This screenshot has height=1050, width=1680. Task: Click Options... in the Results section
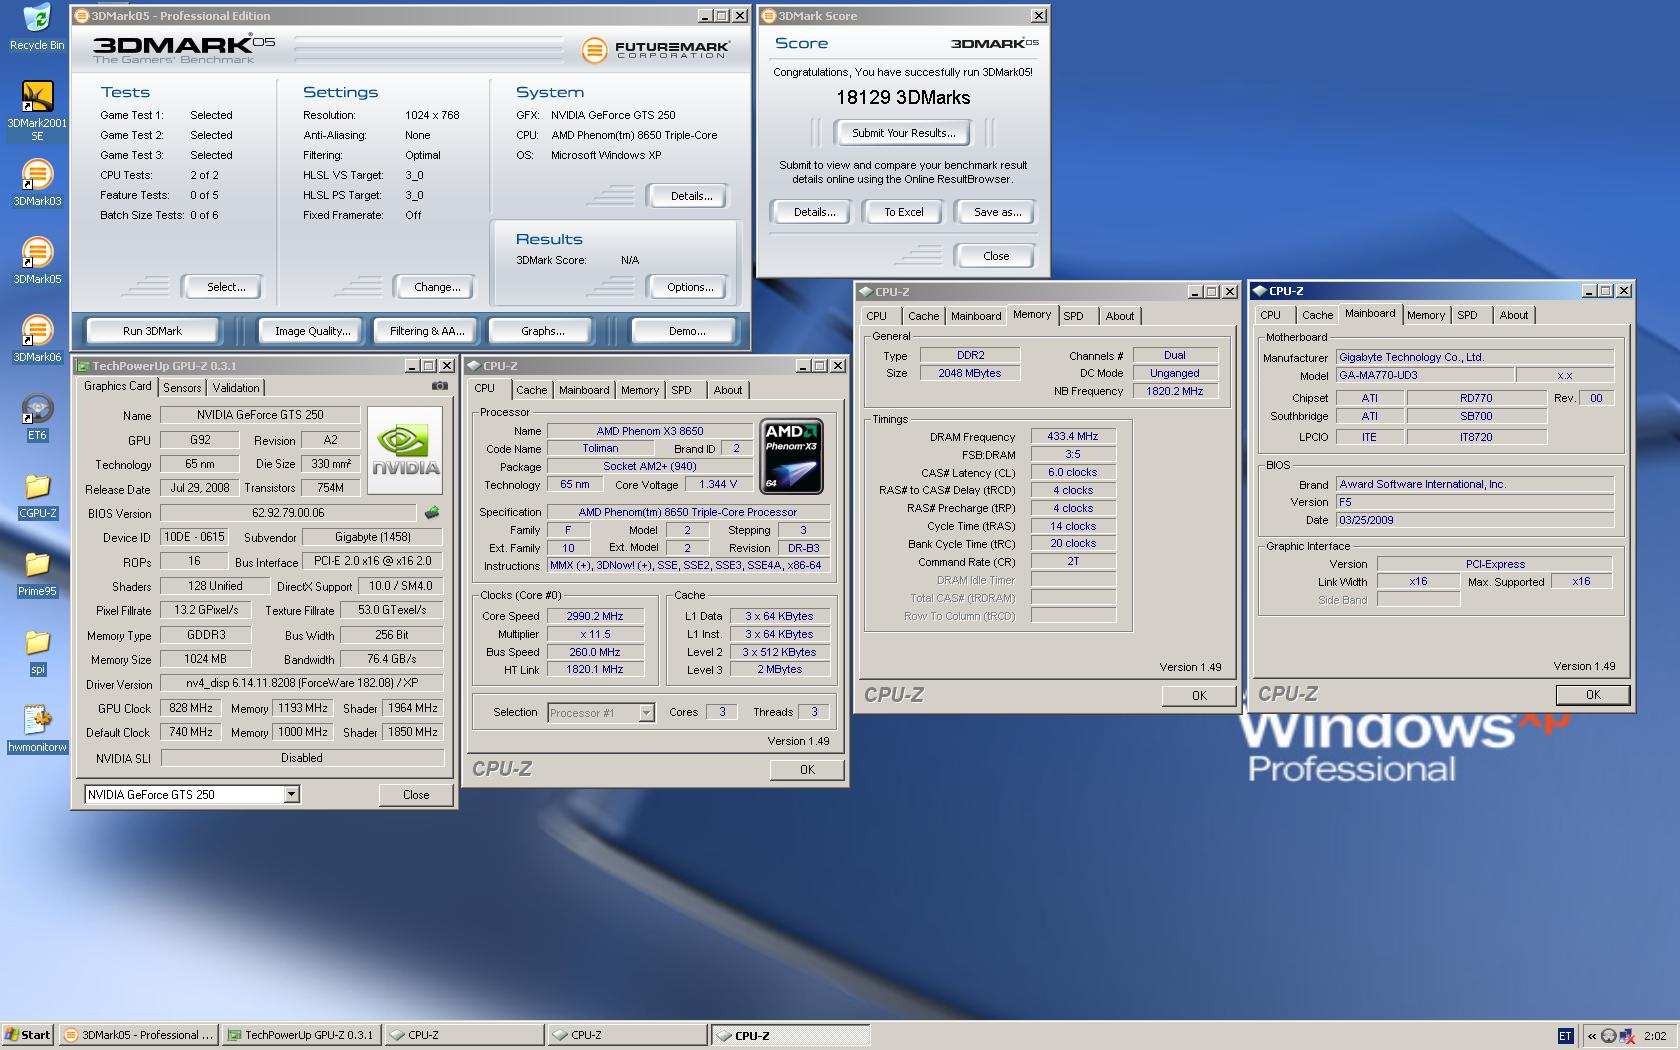click(x=690, y=287)
